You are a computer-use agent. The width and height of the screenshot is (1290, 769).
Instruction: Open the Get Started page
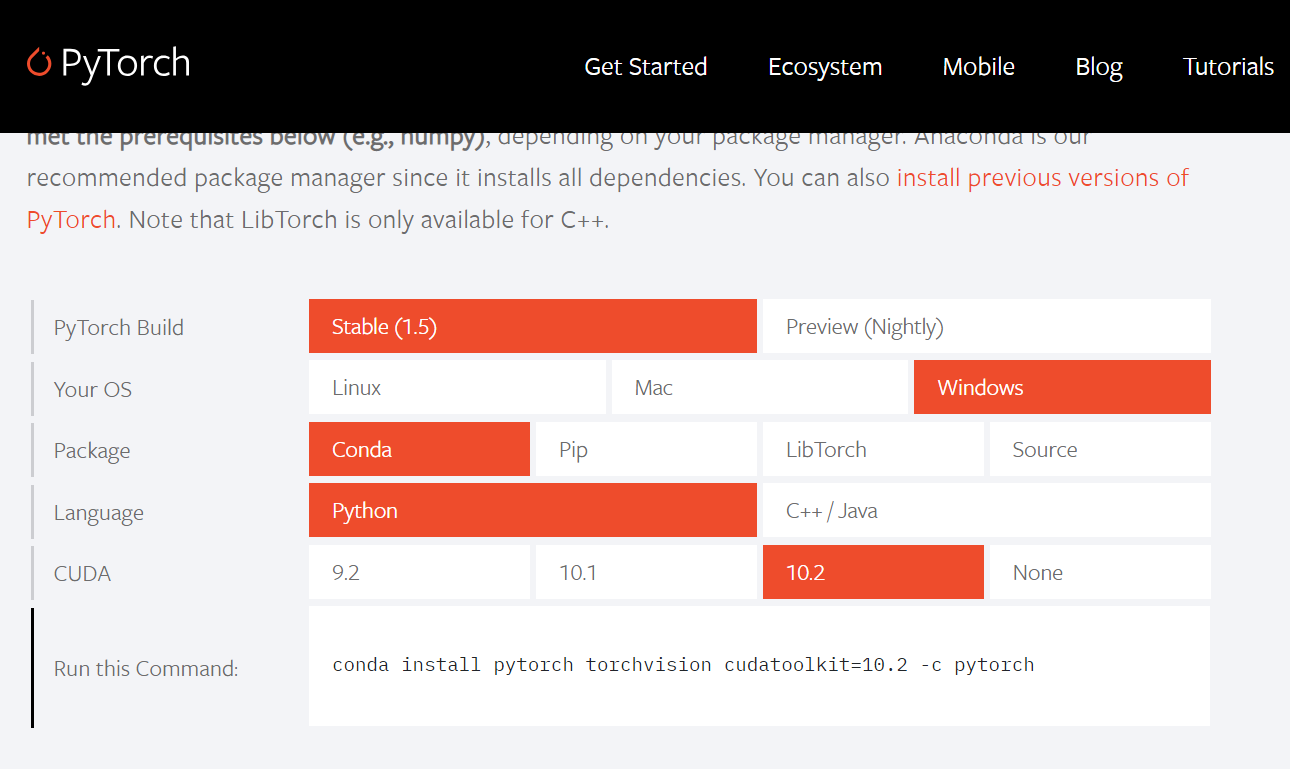tap(645, 66)
